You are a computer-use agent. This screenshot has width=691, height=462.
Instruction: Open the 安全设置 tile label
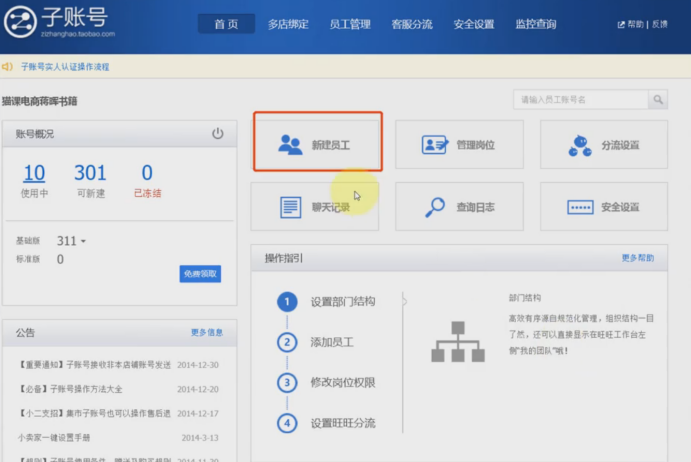620,207
